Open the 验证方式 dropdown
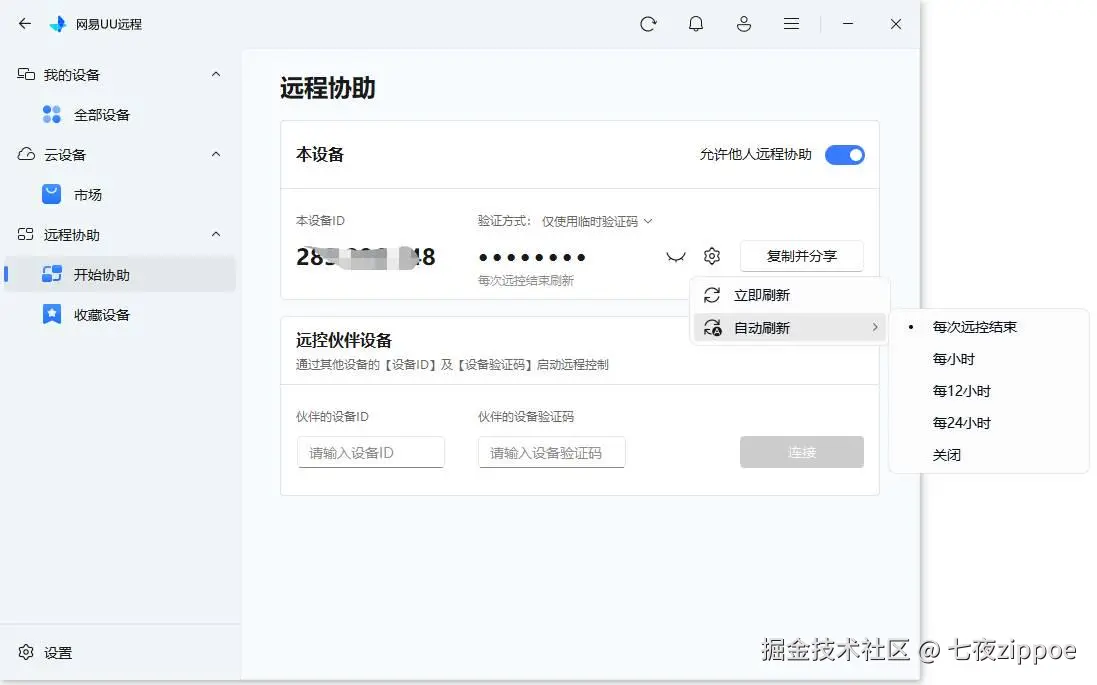This screenshot has height=685, width=1097. click(597, 221)
